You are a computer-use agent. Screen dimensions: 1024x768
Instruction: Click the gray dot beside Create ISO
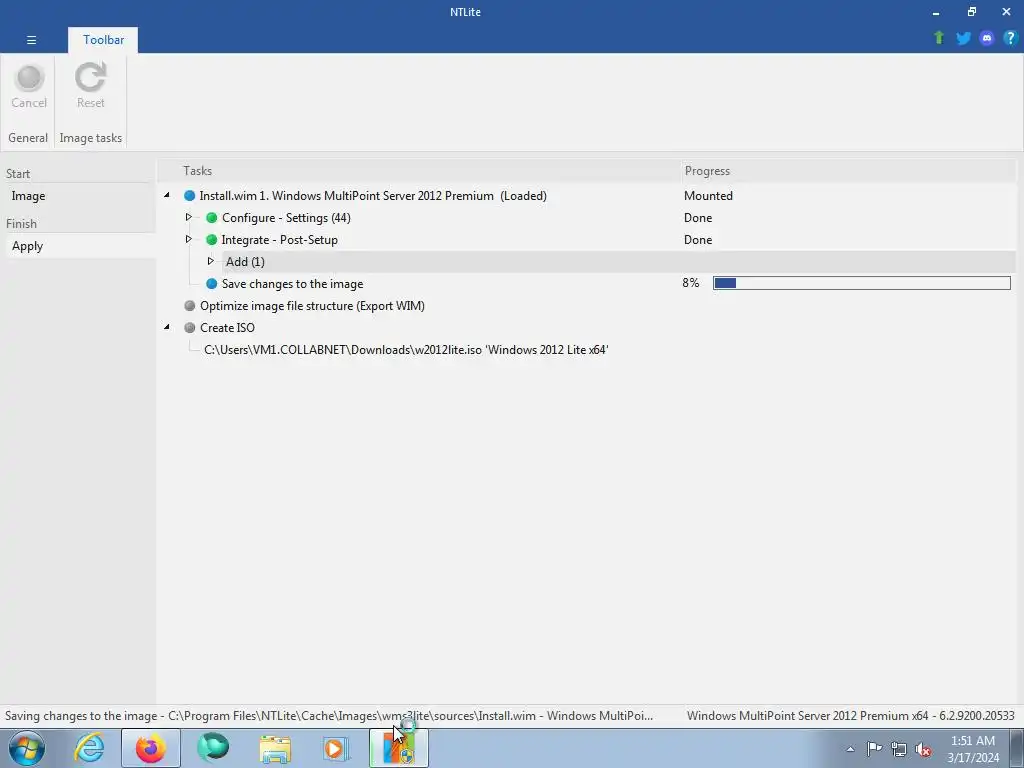[190, 328]
